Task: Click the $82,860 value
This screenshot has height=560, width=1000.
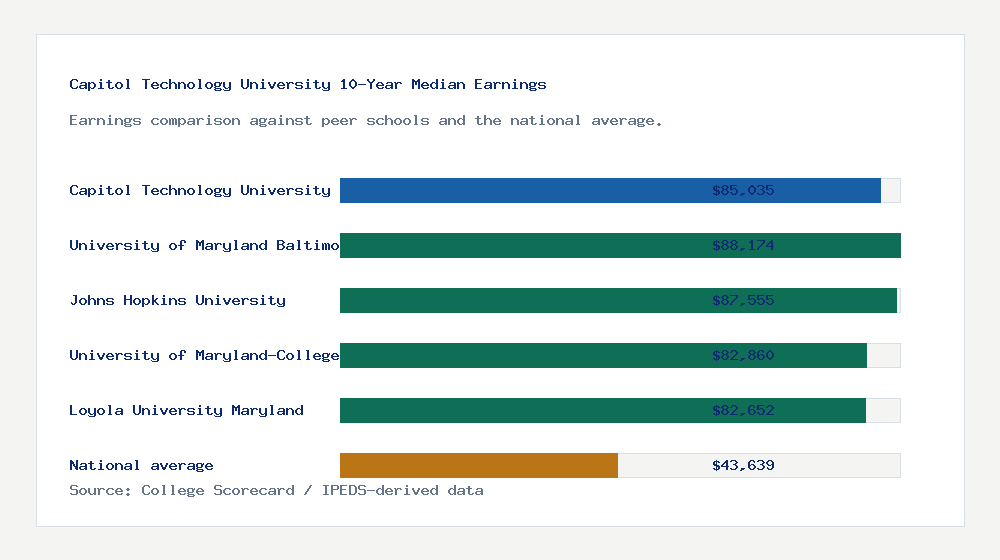Action: (743, 355)
